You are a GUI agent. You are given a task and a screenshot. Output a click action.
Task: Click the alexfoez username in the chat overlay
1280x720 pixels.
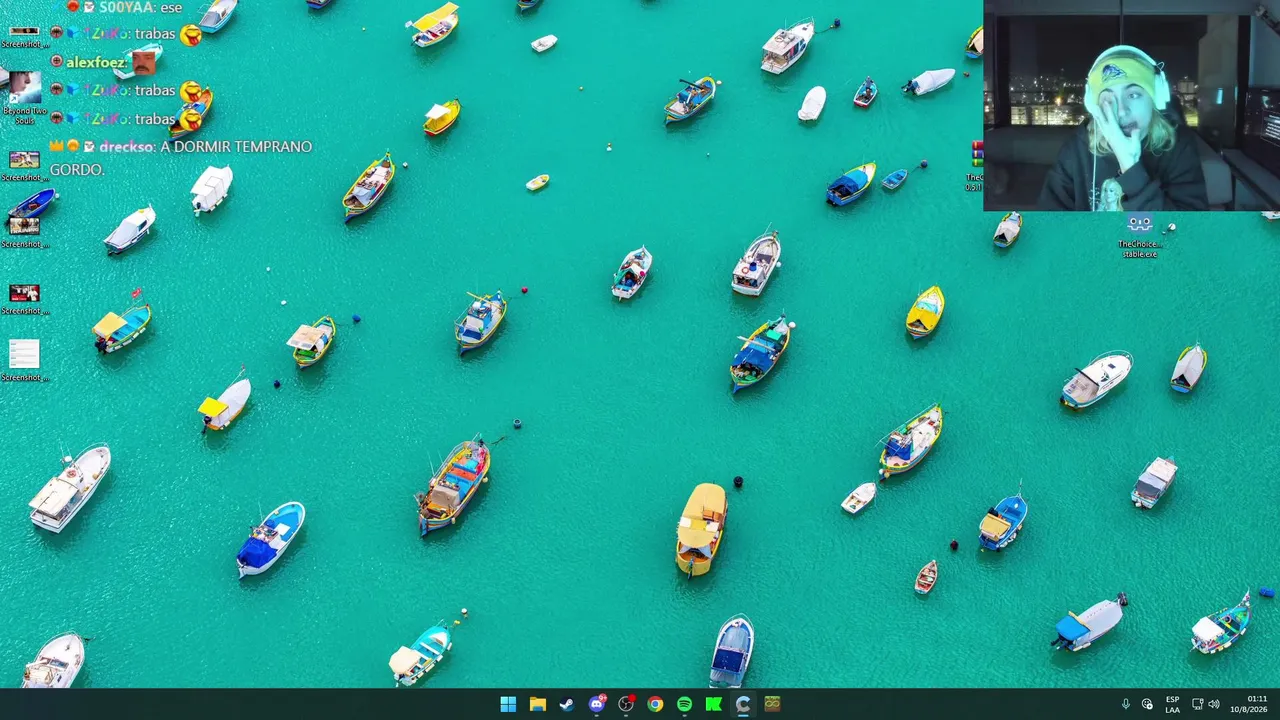click(97, 62)
